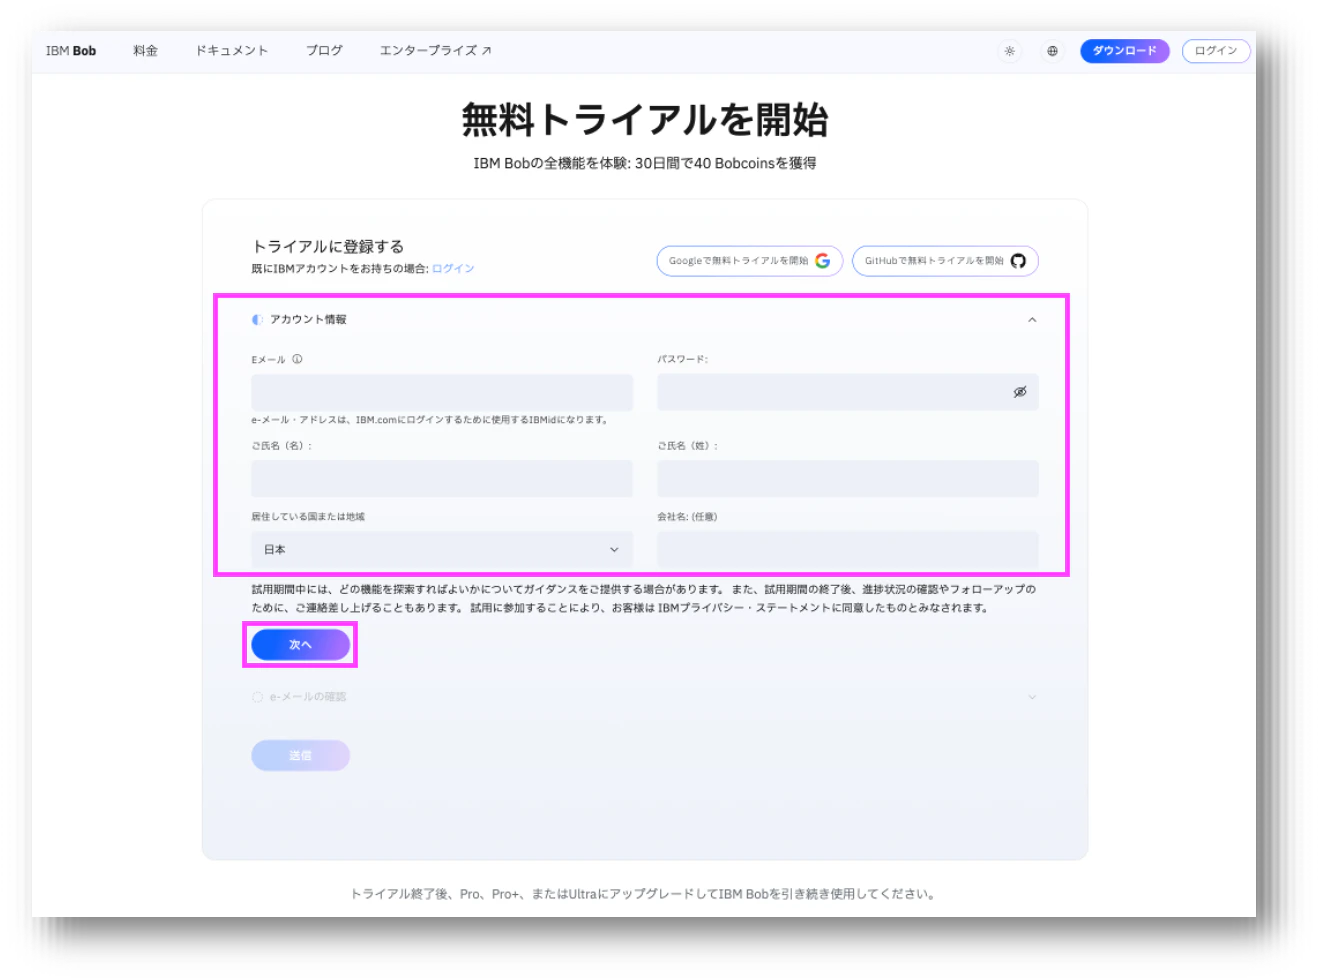Click the アカウント情報 section heading
The height and width of the screenshot is (980, 1318).
pos(308,320)
